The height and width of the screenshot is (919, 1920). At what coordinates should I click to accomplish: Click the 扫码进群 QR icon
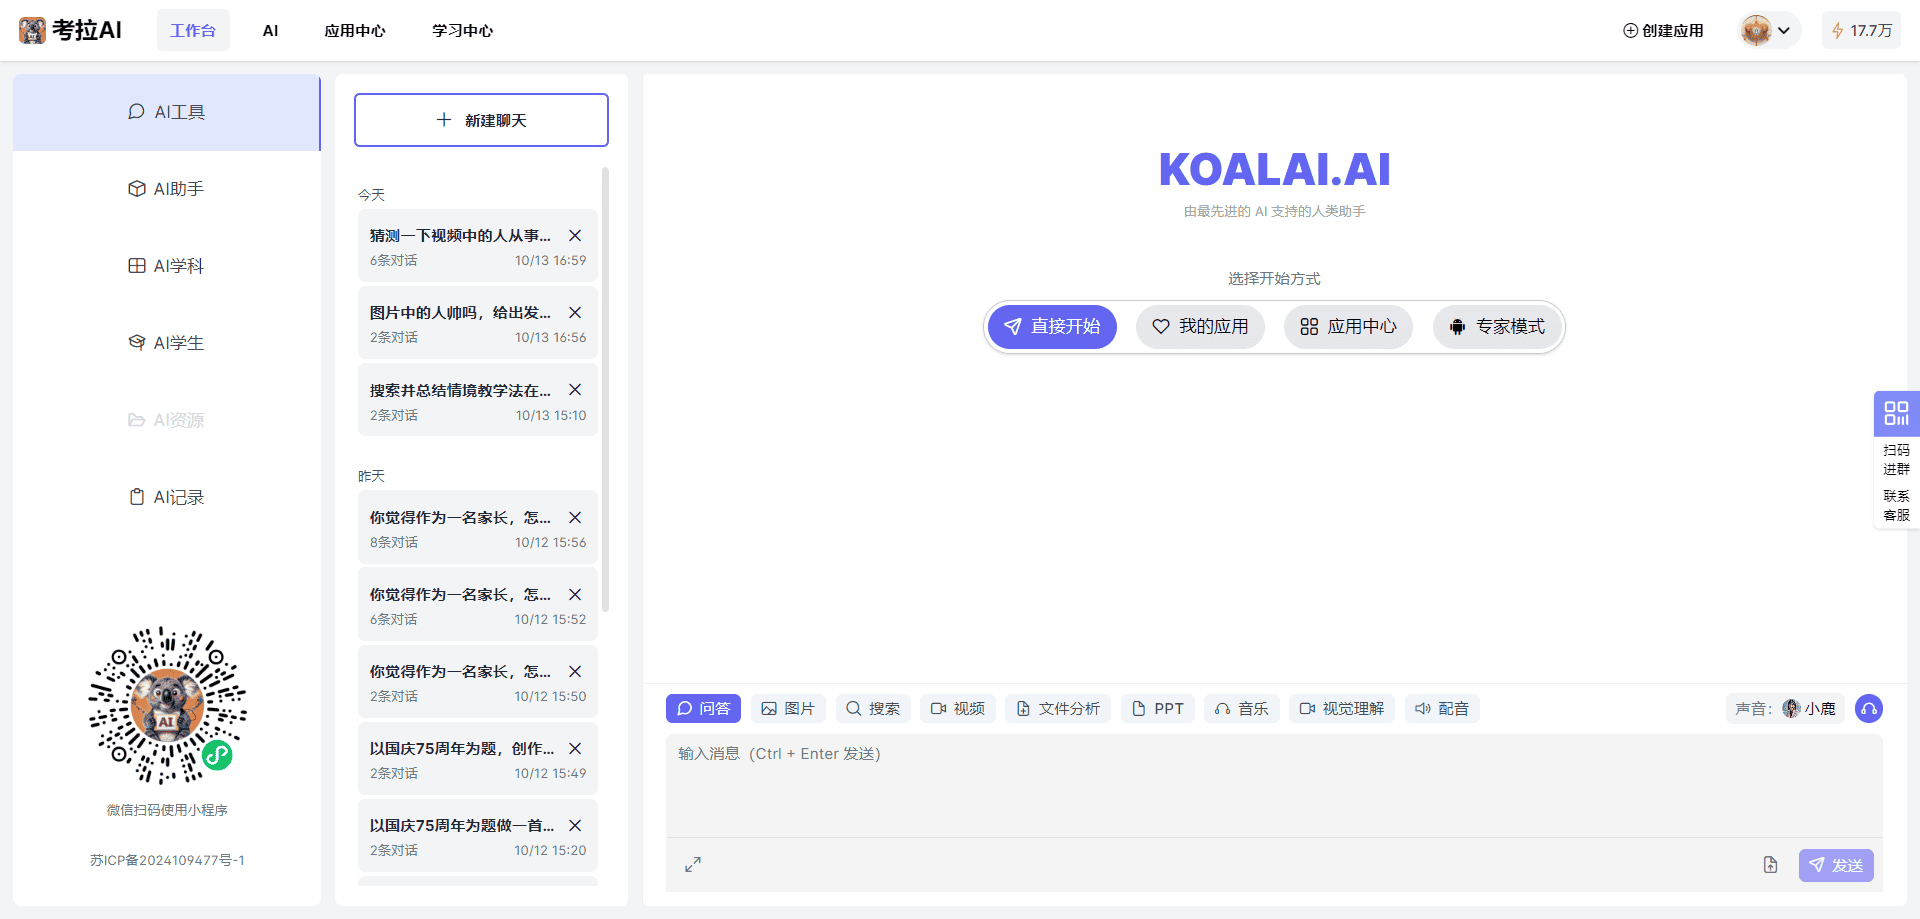(1896, 413)
